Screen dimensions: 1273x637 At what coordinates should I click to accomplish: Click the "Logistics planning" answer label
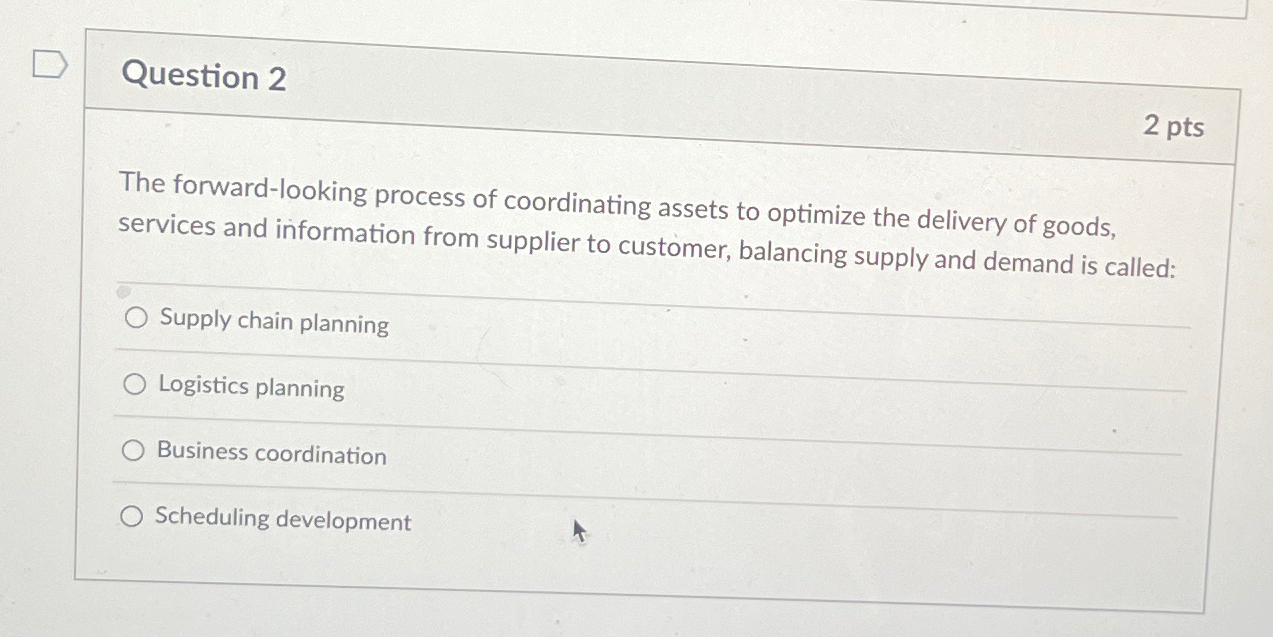pyautogui.click(x=252, y=388)
